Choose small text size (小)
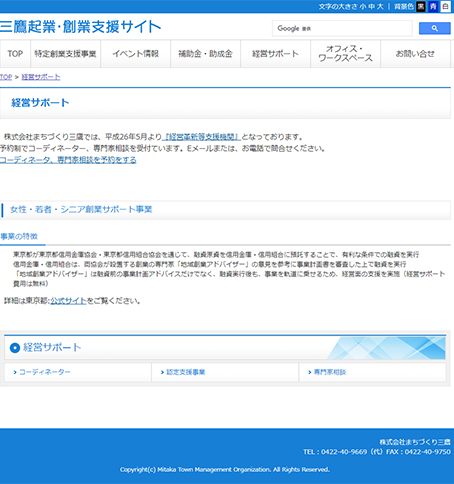Screen dimensions: 454x484 pos(363,7)
